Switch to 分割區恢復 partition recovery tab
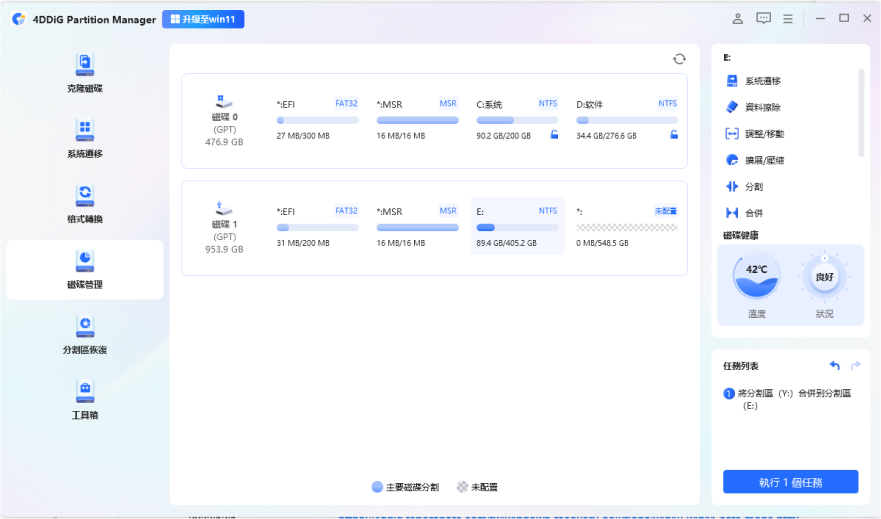Screen dimensions: 881x519 pyautogui.click(x=85, y=336)
